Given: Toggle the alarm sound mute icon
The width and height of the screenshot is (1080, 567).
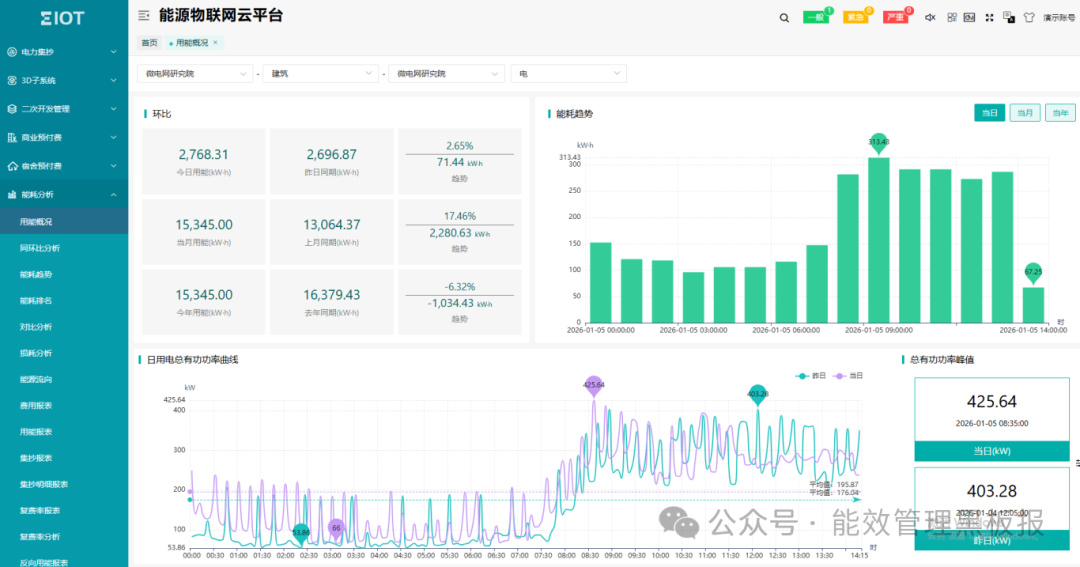Looking at the screenshot, I should (x=930, y=17).
